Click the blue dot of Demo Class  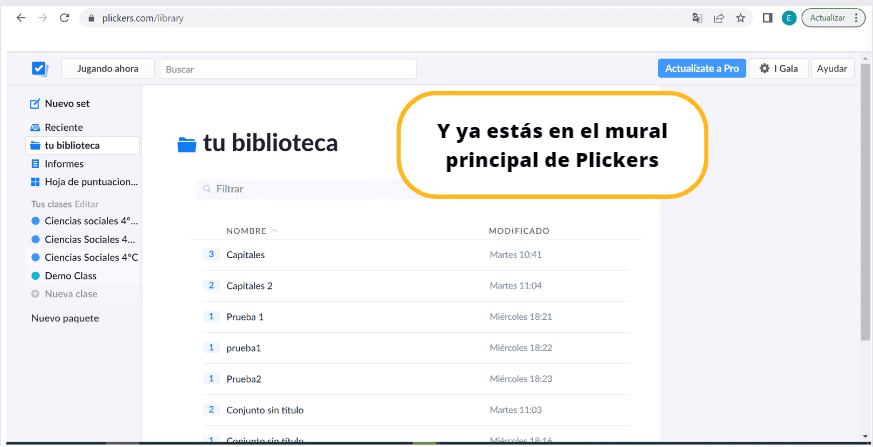click(x=36, y=276)
